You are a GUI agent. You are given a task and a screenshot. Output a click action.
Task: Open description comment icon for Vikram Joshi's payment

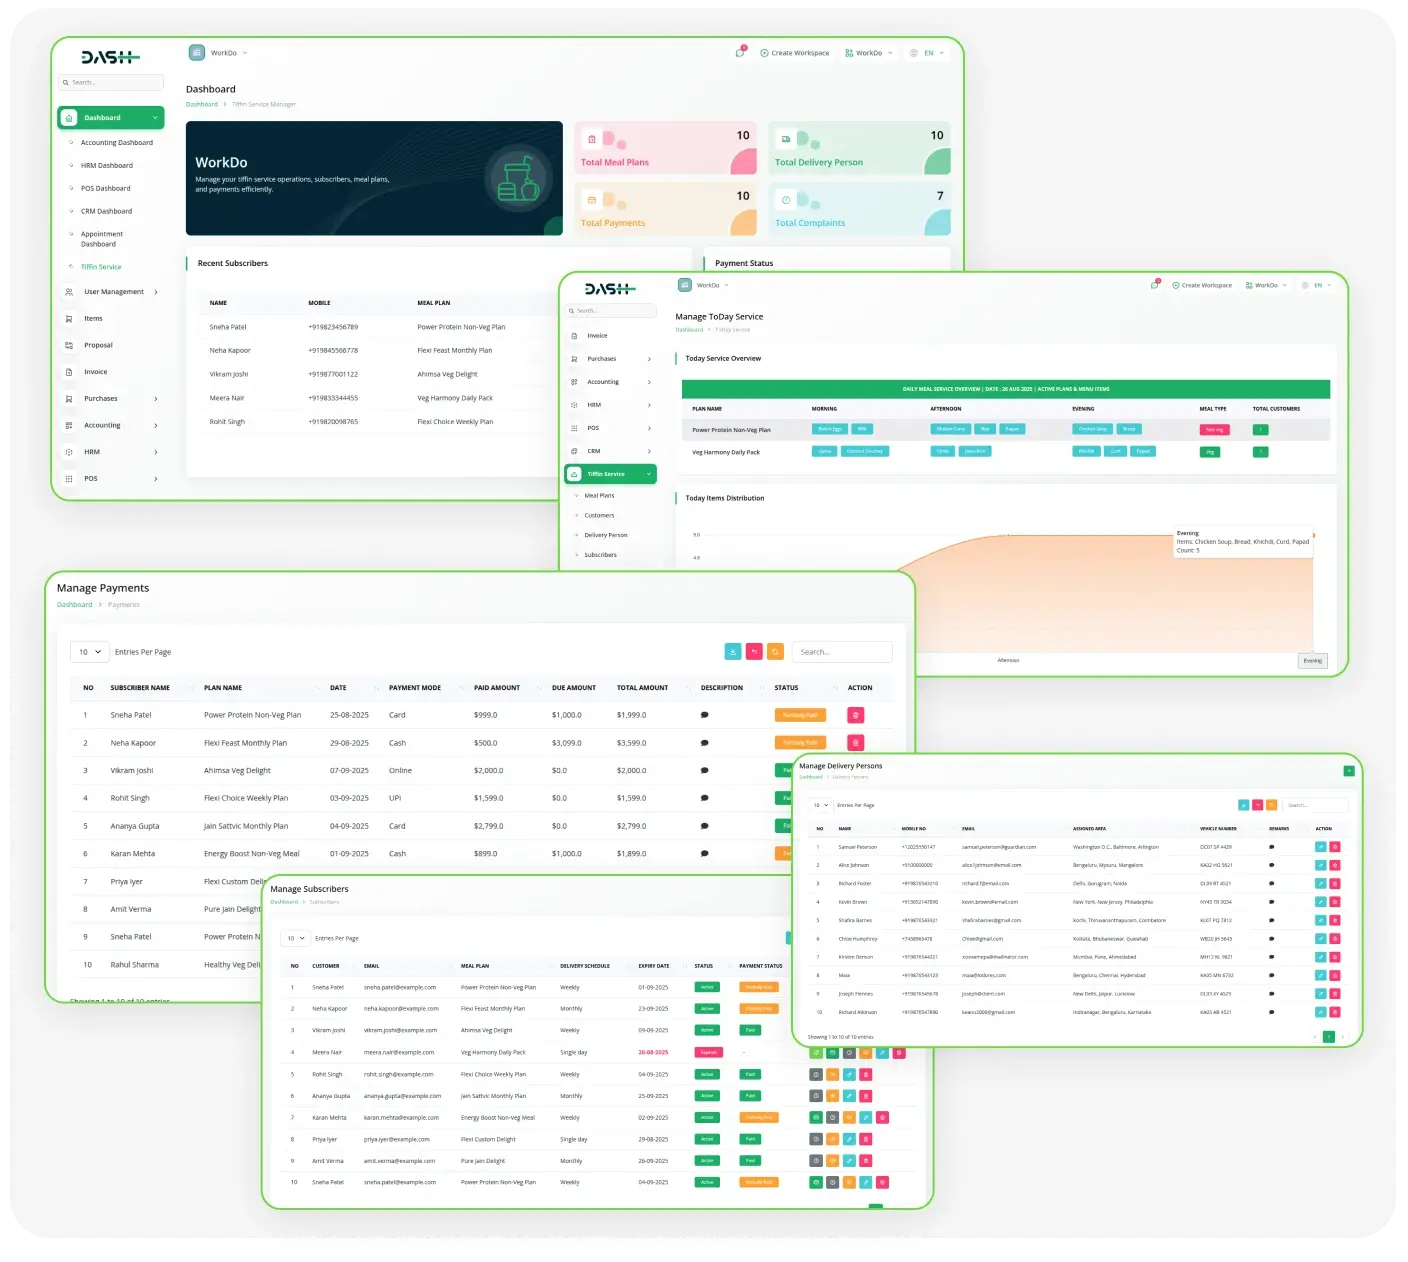pyautogui.click(x=705, y=771)
